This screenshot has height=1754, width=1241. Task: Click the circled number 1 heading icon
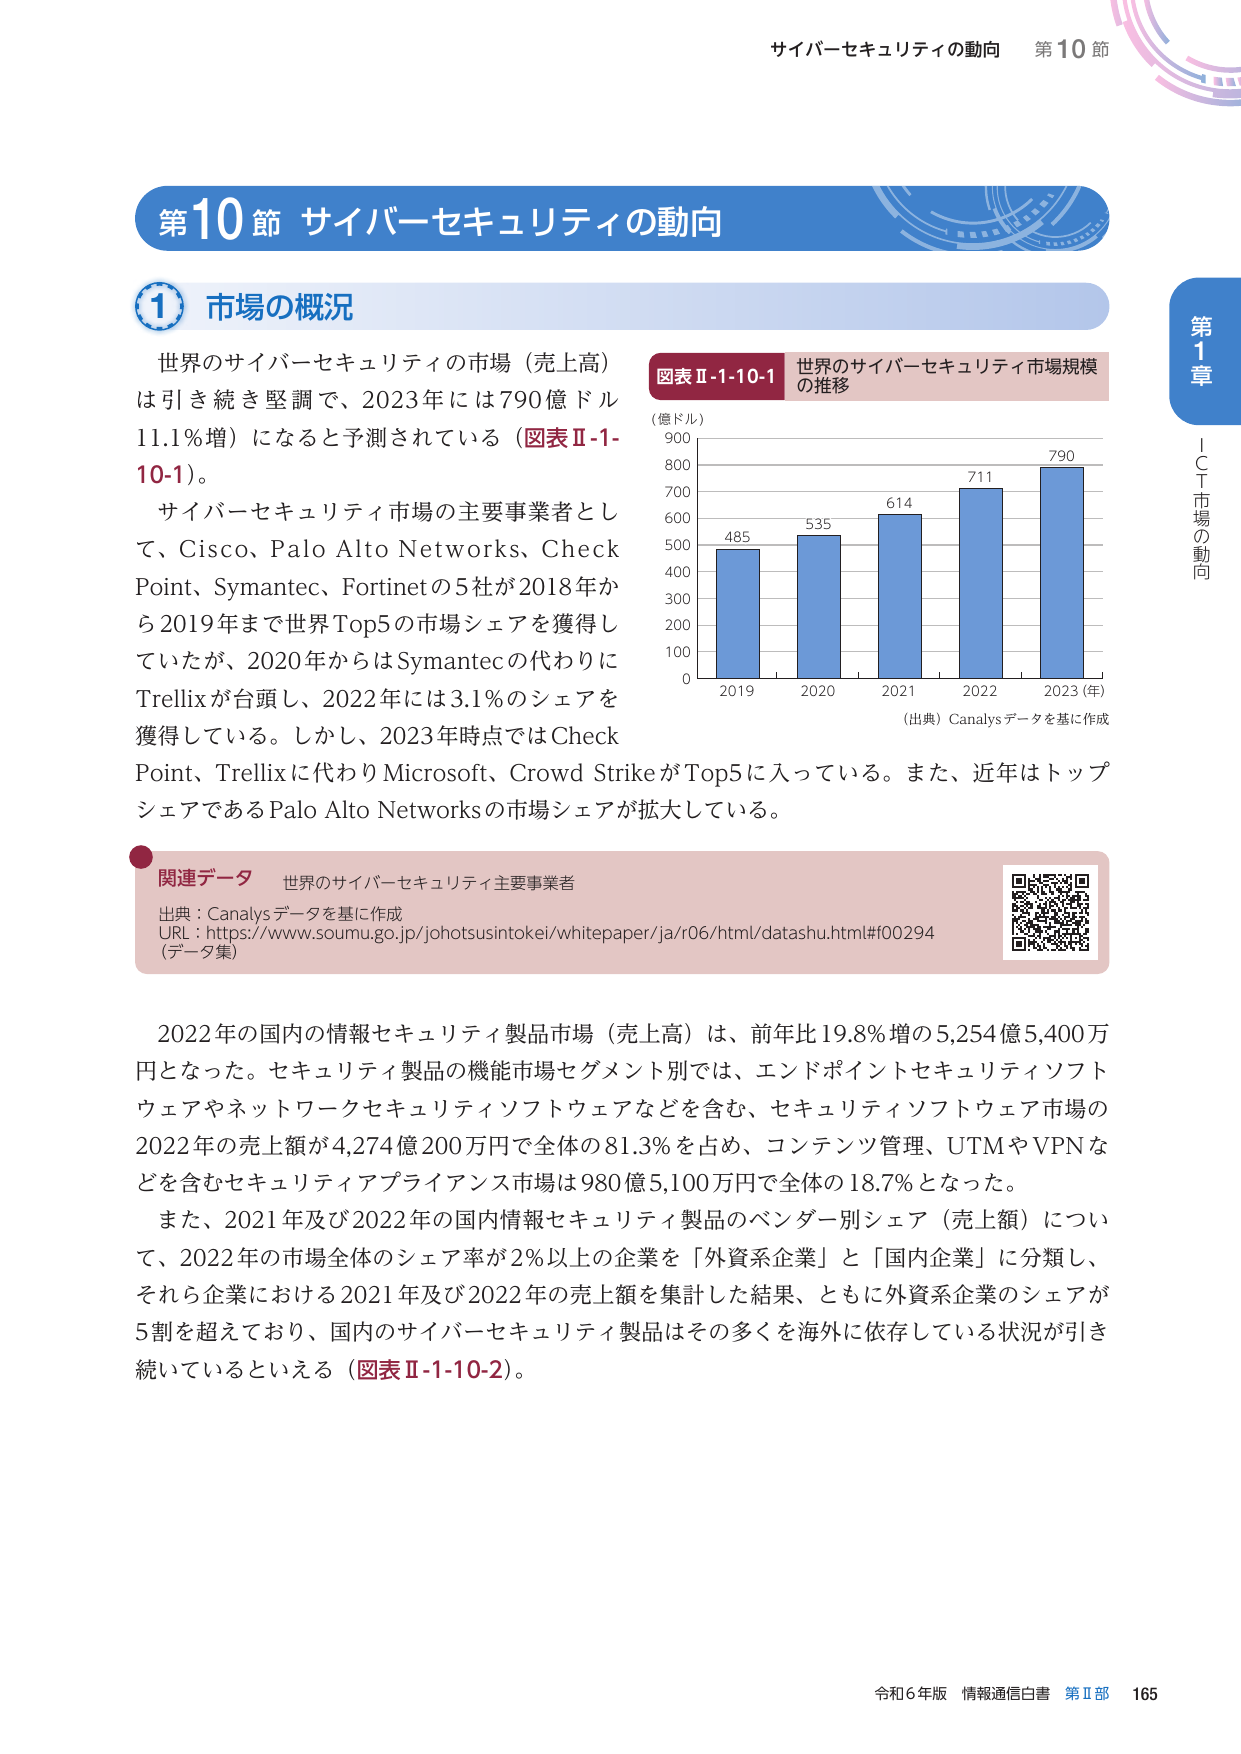[x=159, y=307]
